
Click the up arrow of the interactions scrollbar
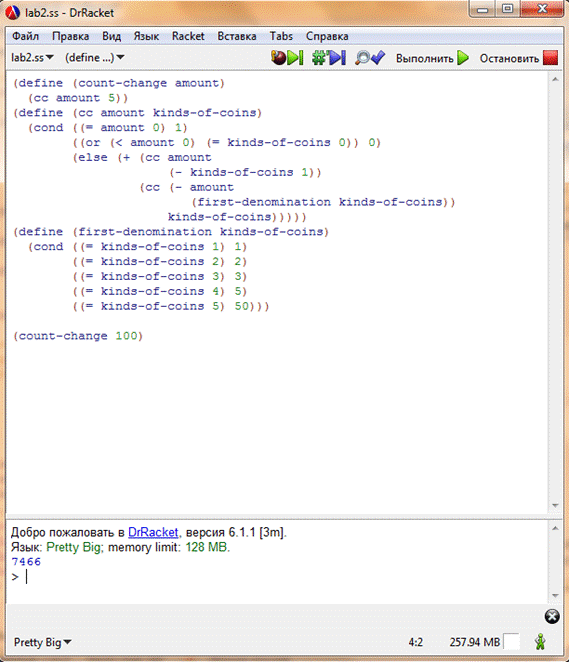(x=555, y=528)
